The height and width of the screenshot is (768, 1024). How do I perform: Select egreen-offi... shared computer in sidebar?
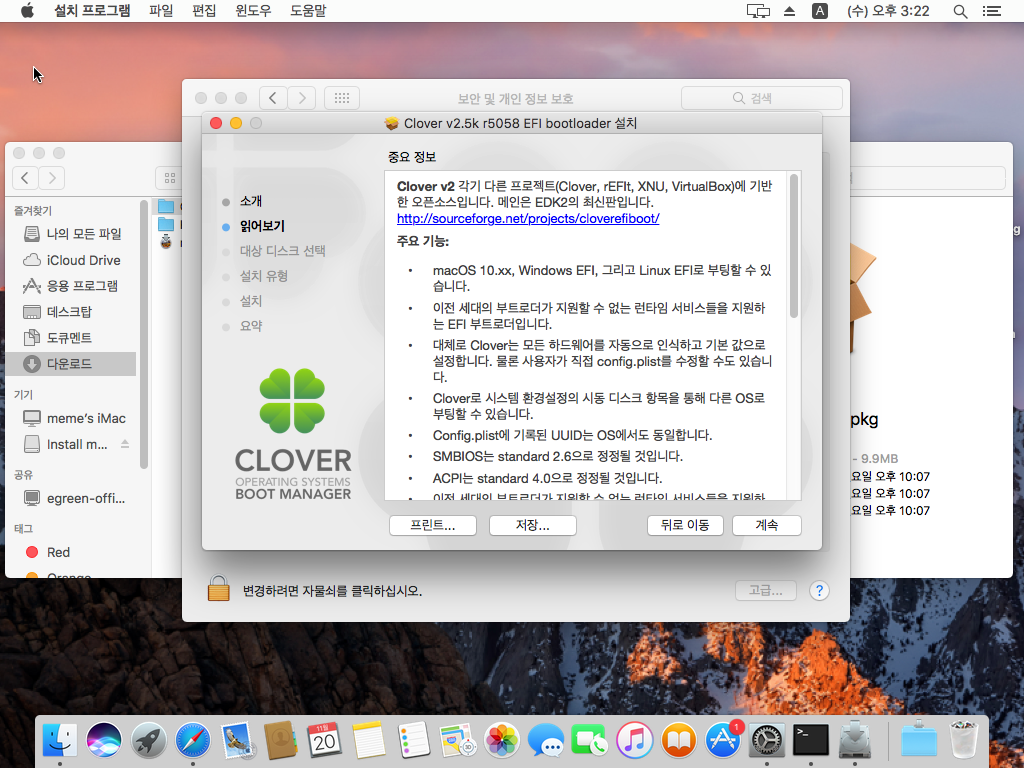[x=72, y=498]
